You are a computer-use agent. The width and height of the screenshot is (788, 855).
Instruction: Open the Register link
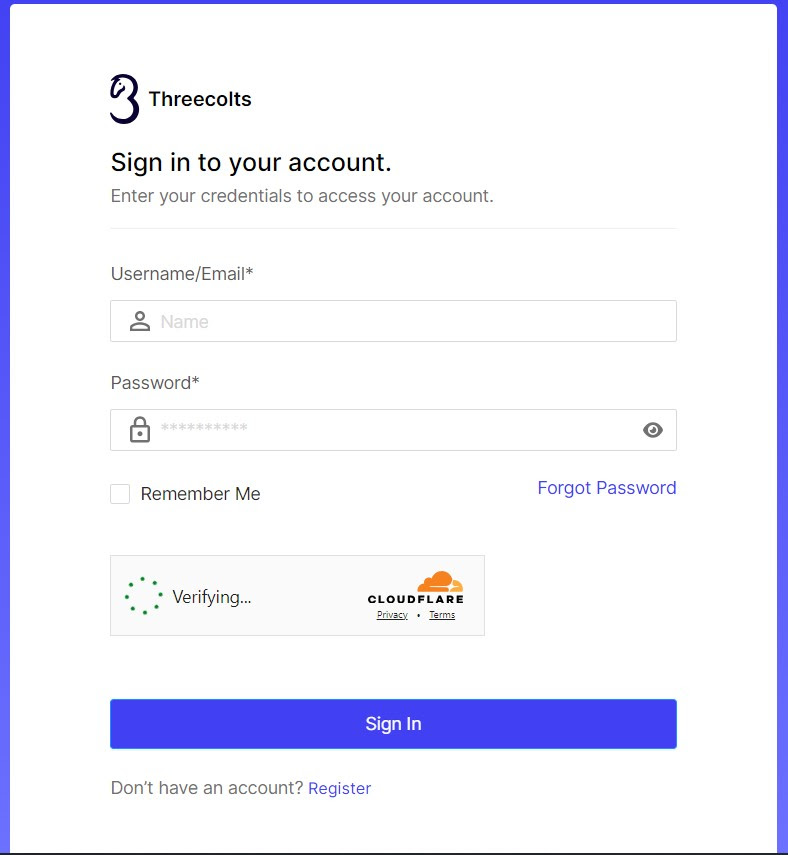[339, 788]
